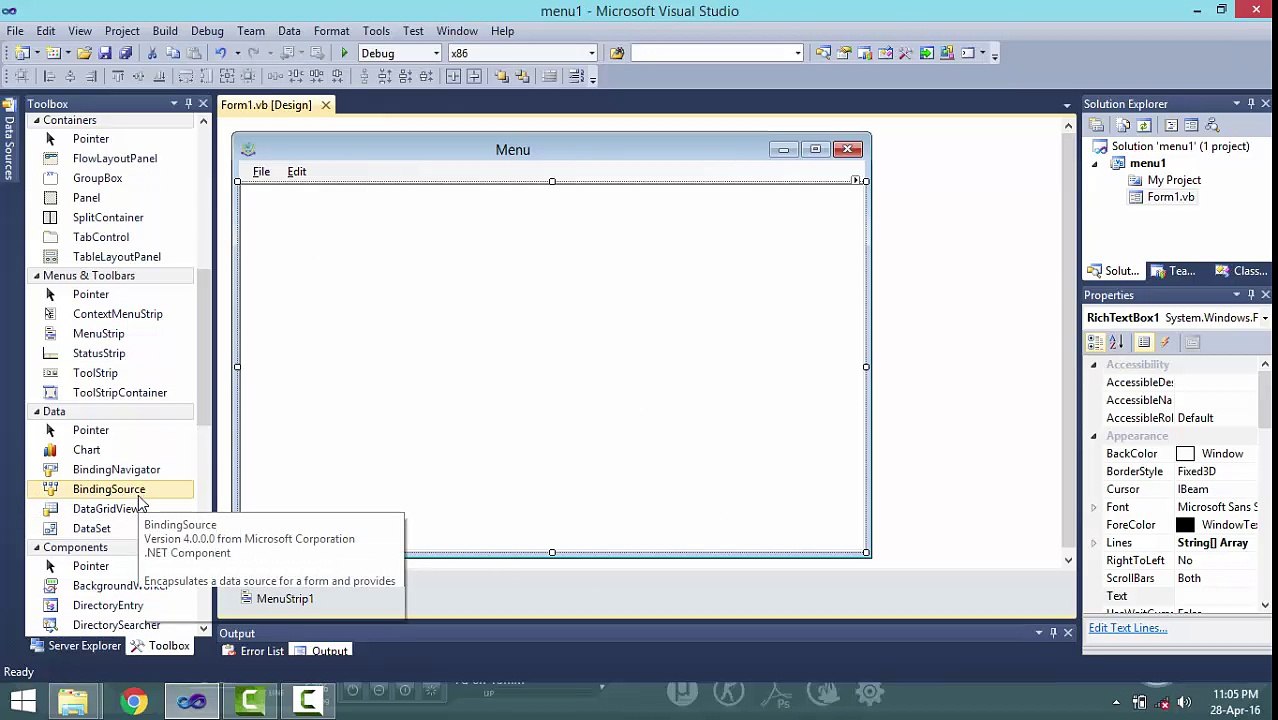Switch properties to the Categorized view
The width and height of the screenshot is (1278, 720).
[x=1096, y=342]
